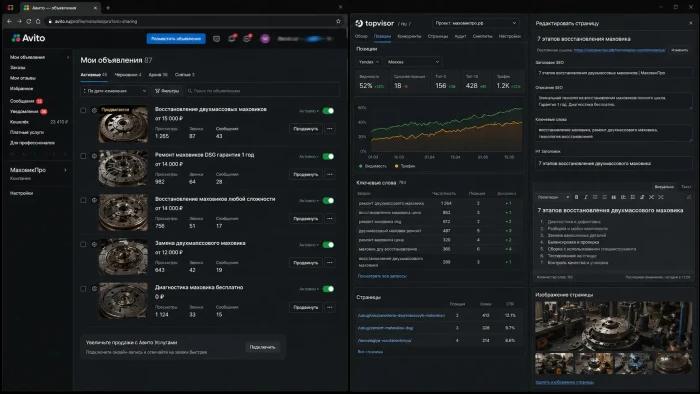Open more options for 'Ремонт маховиков DSG' listing

pos(329,174)
